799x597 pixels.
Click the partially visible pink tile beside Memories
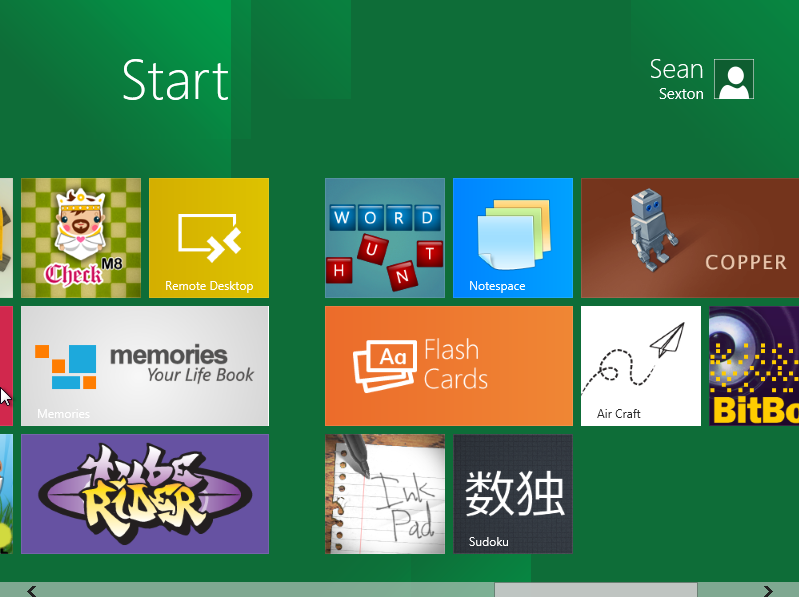5,366
